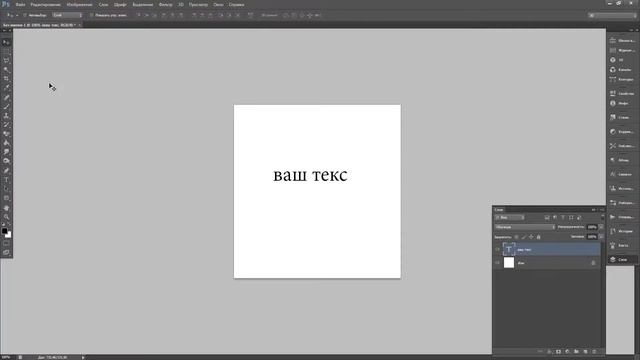Open the Изображение menu
640x360 pixels.
pyautogui.click(x=79, y=4)
